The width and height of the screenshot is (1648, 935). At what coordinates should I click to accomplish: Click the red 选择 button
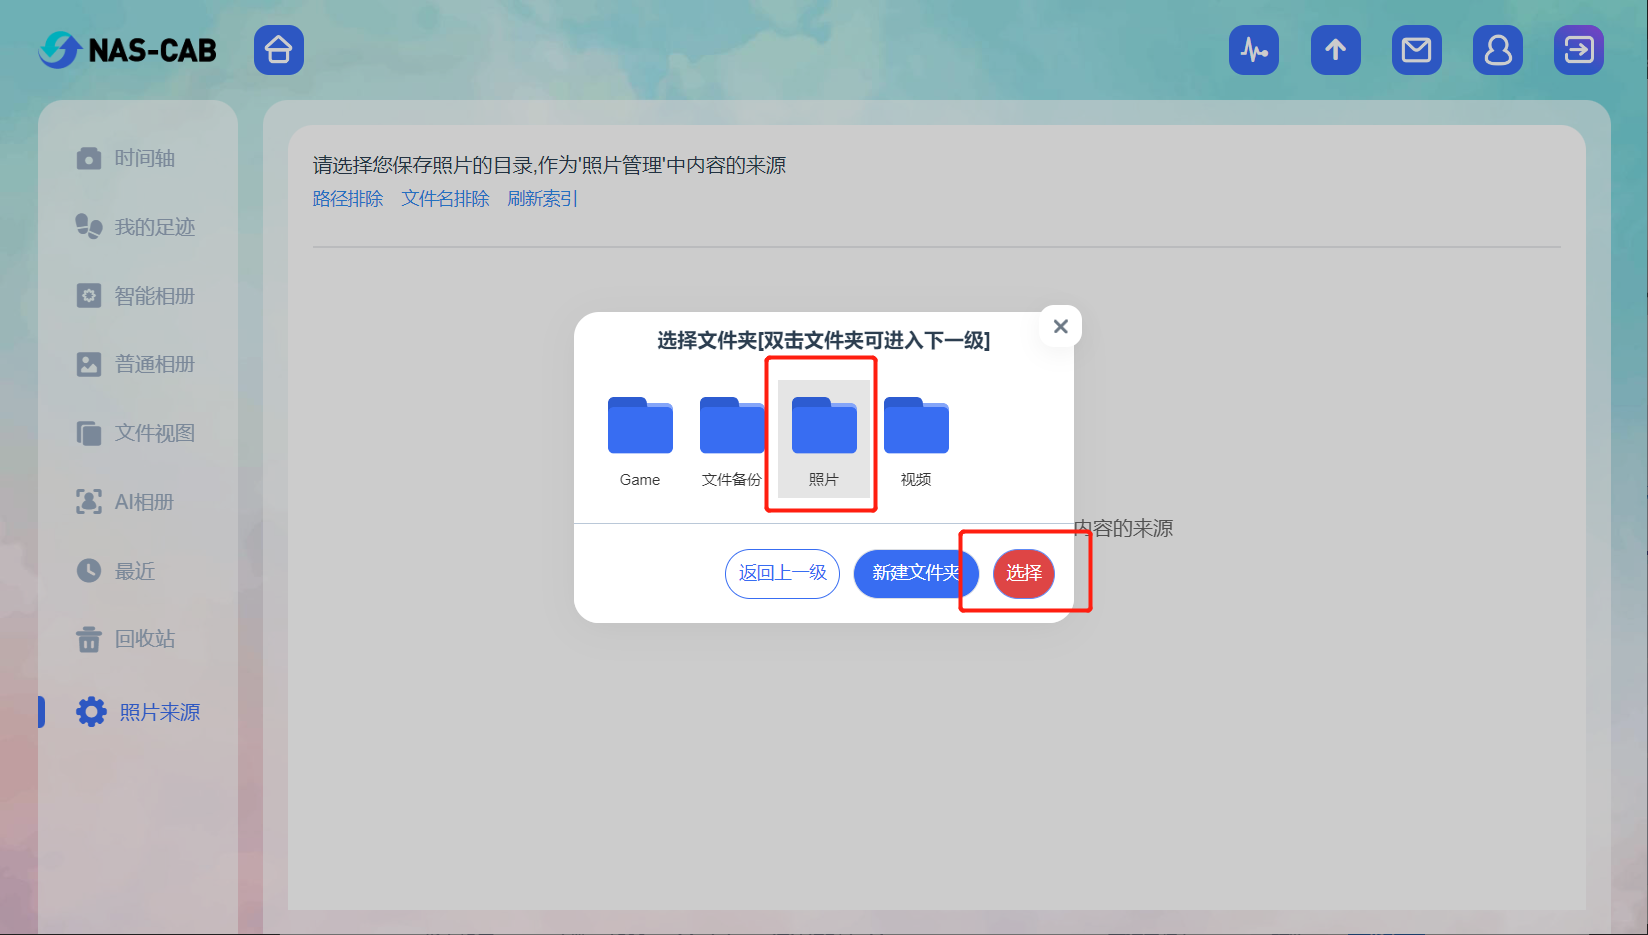[1023, 573]
